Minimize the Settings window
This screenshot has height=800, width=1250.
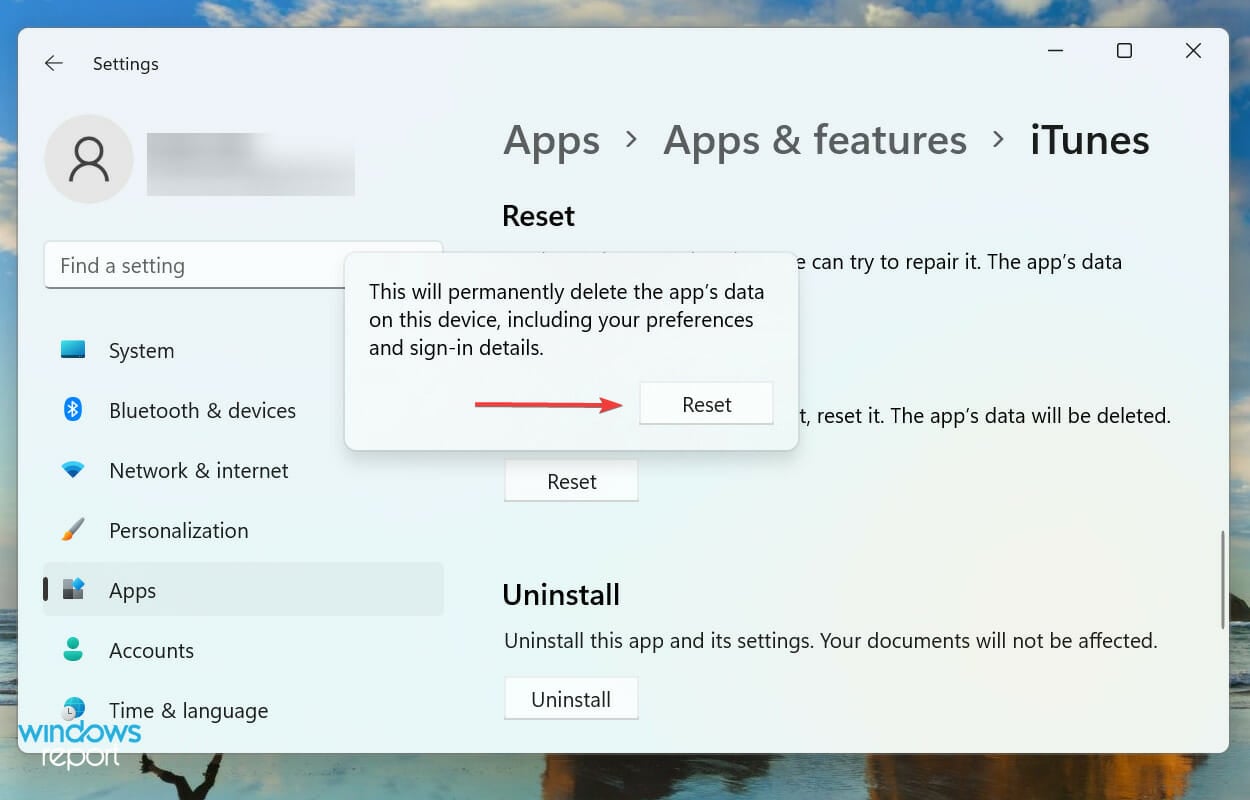click(1055, 51)
